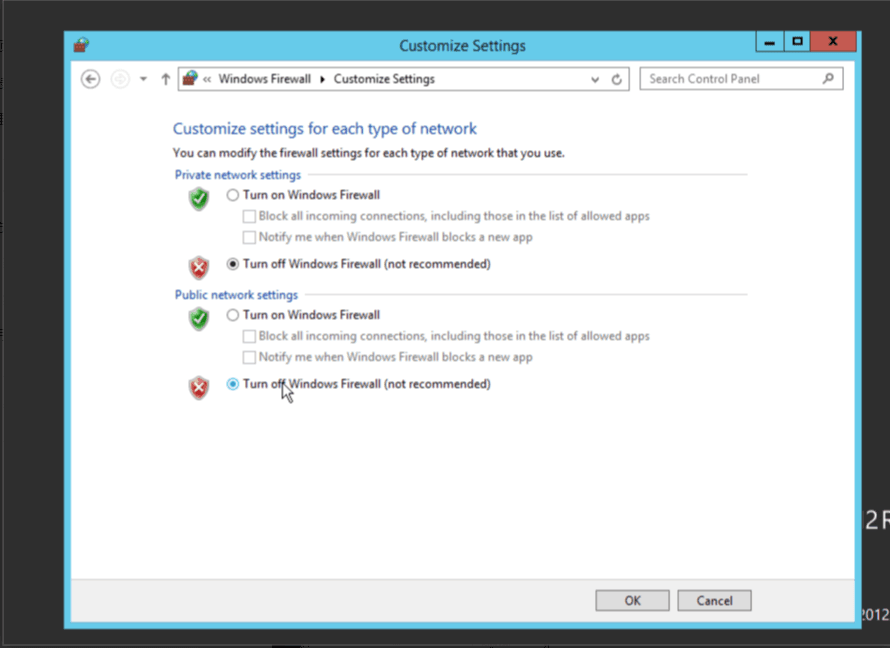Focus the Search Control Panel field
Image resolution: width=890 pixels, height=648 pixels.
tap(741, 79)
